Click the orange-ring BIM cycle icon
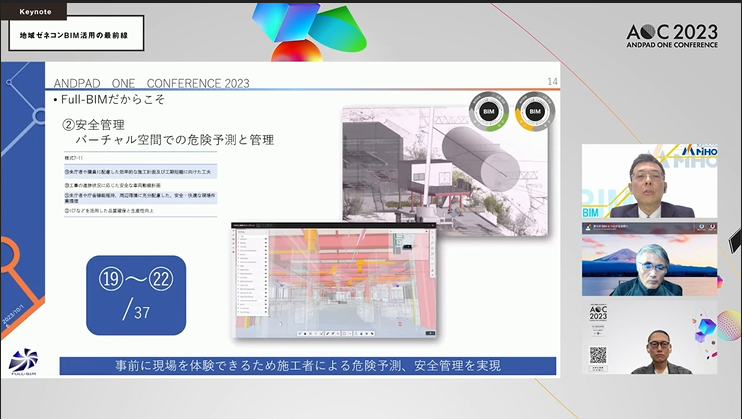 pos(535,112)
